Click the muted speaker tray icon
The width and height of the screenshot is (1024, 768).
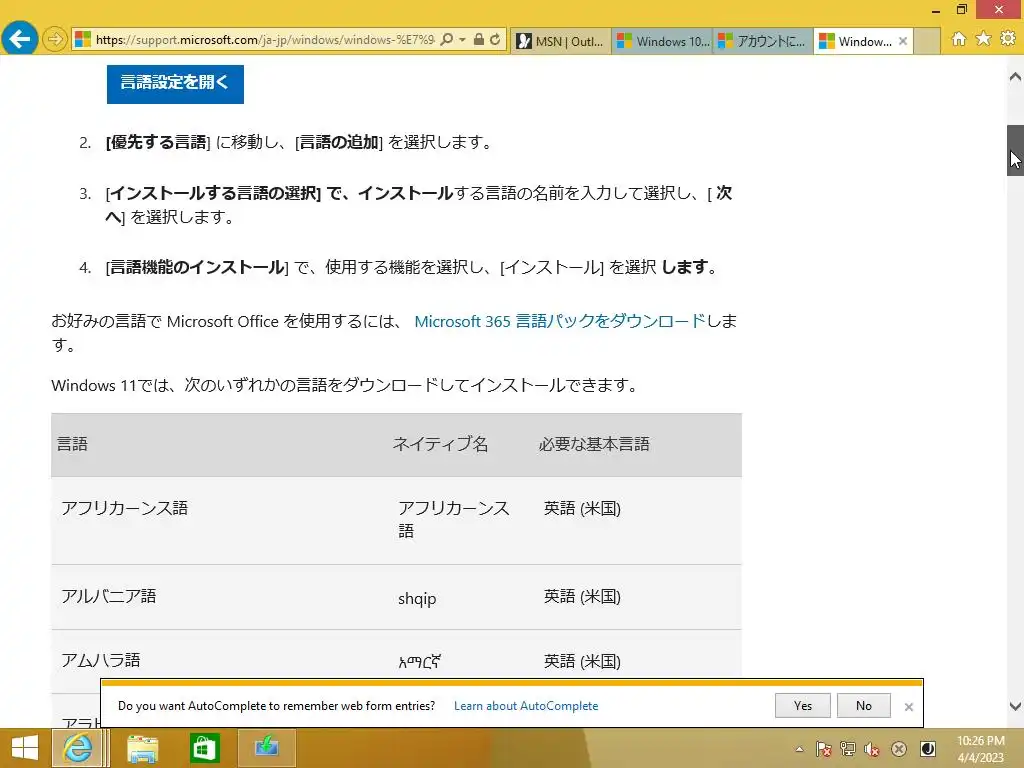[x=872, y=749]
